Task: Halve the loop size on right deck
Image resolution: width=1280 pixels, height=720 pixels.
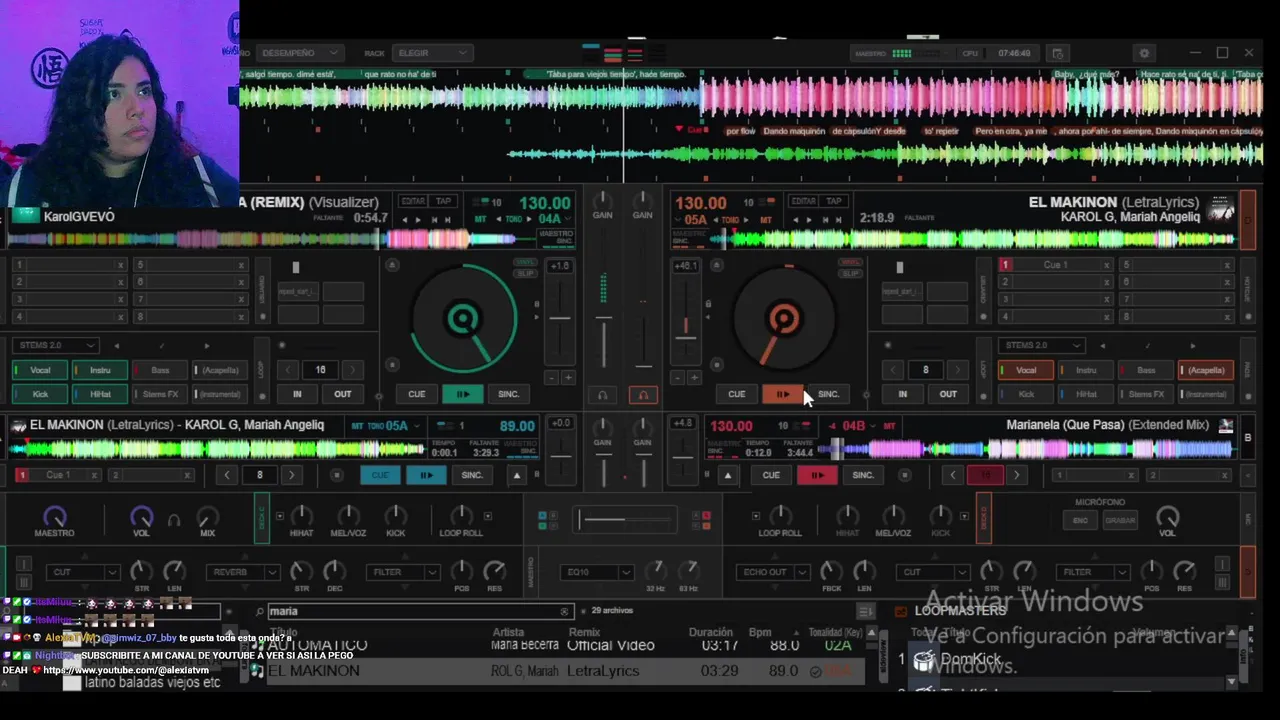Action: [x=894, y=370]
